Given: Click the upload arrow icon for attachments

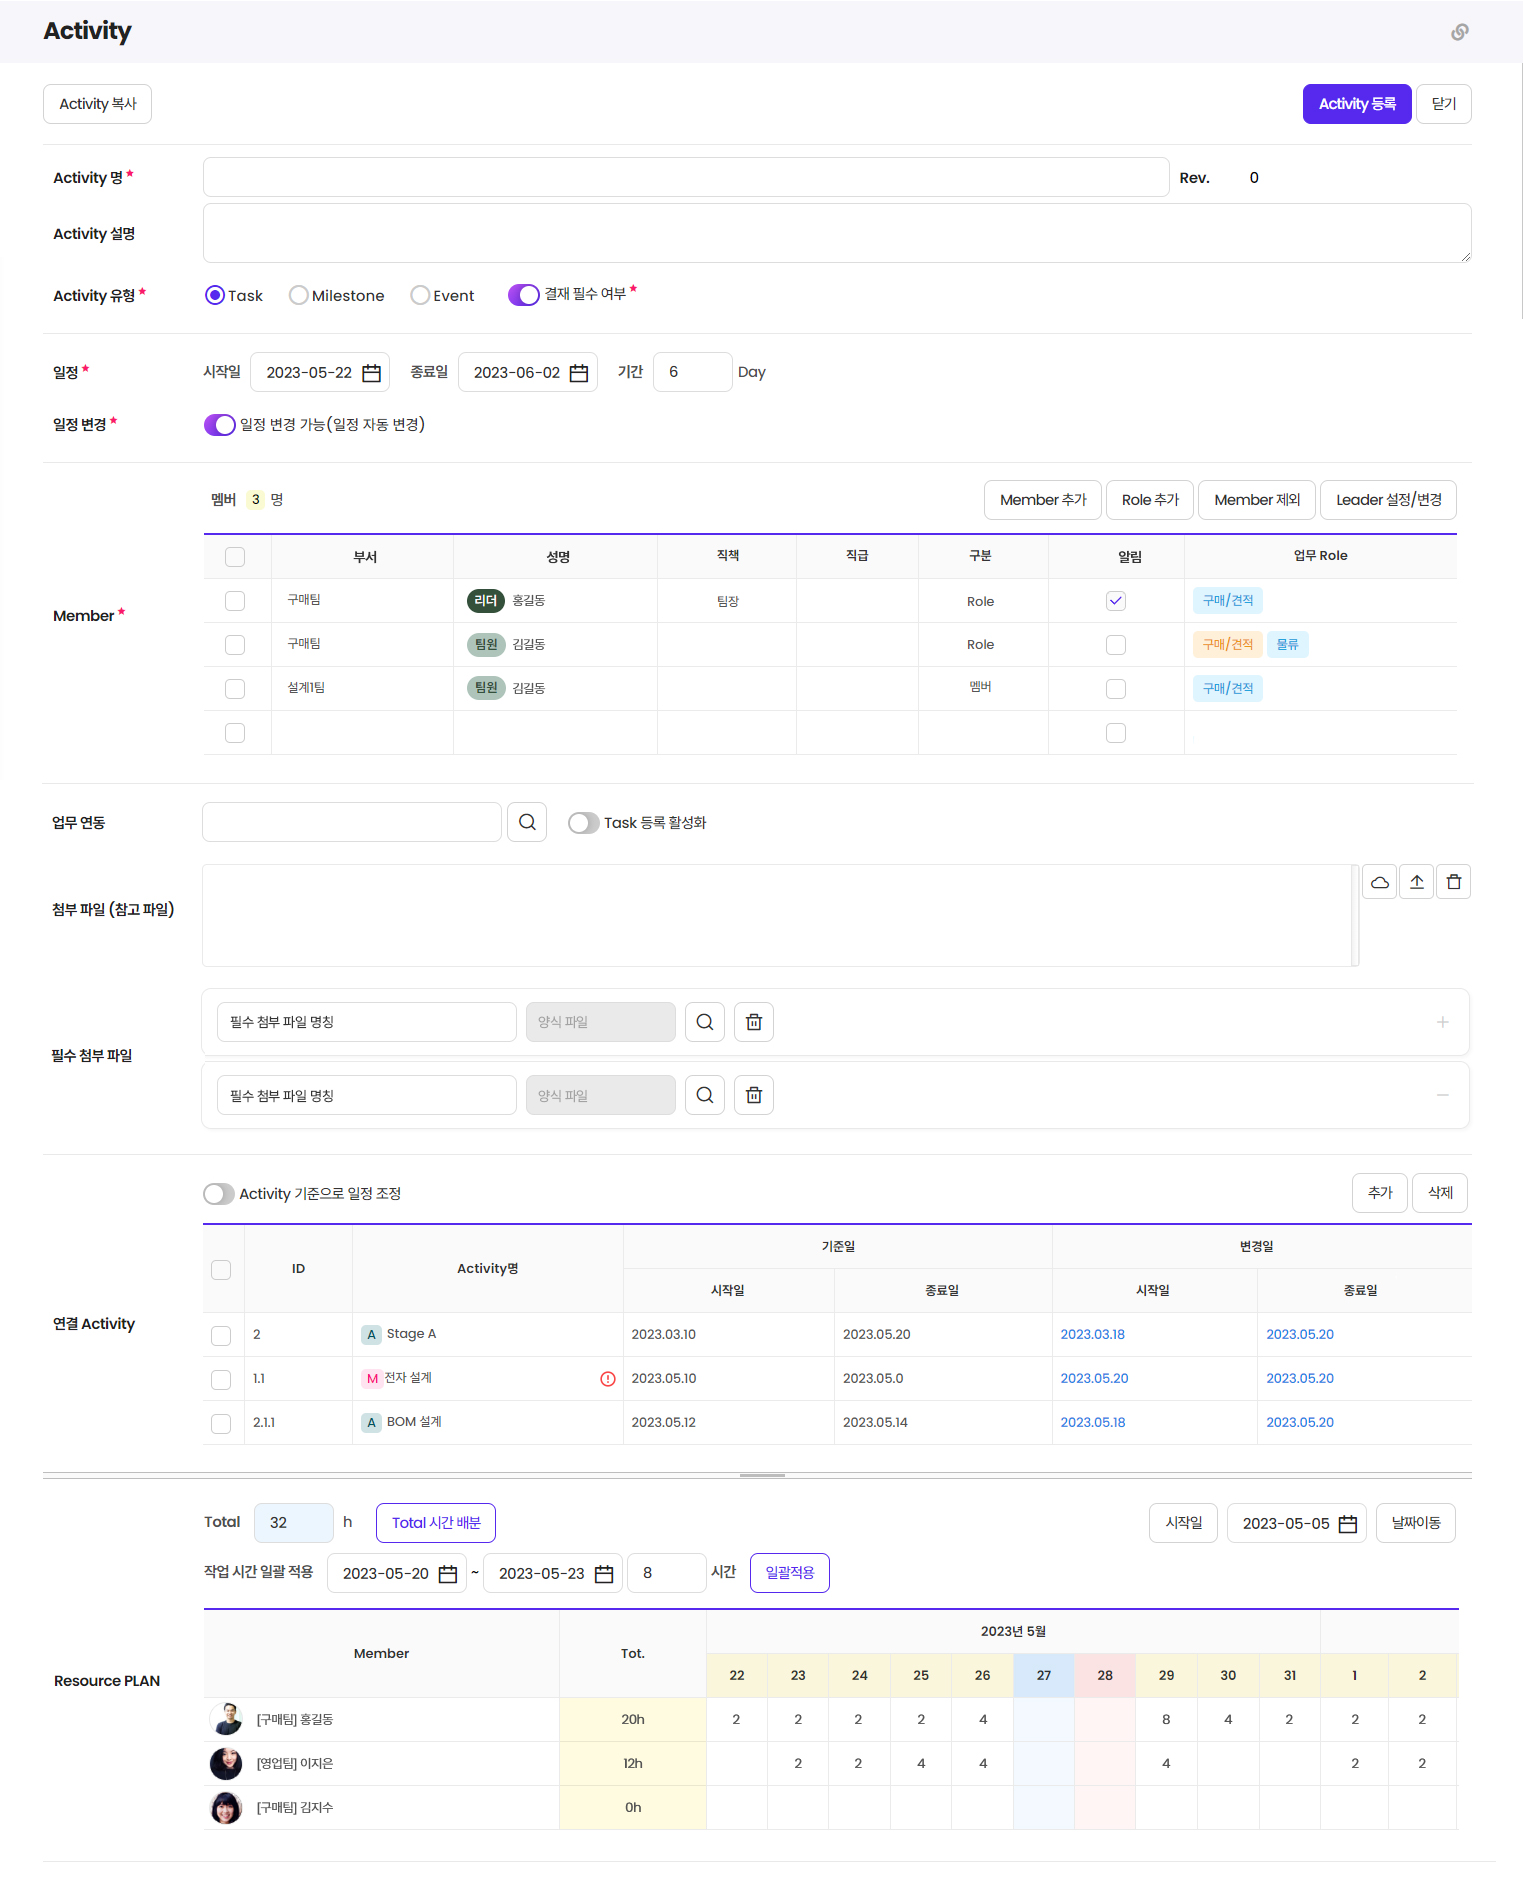Looking at the screenshot, I should [1416, 882].
